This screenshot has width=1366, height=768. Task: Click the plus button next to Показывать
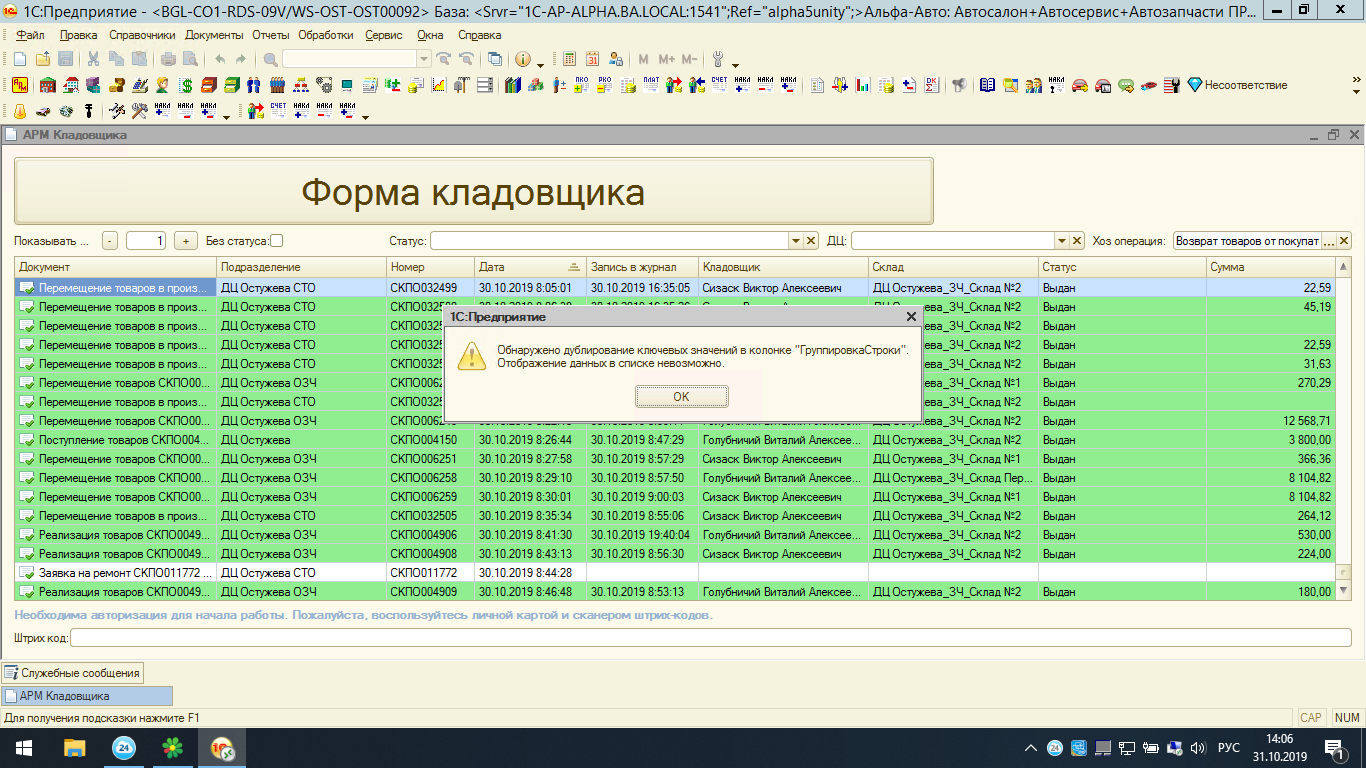click(x=185, y=241)
